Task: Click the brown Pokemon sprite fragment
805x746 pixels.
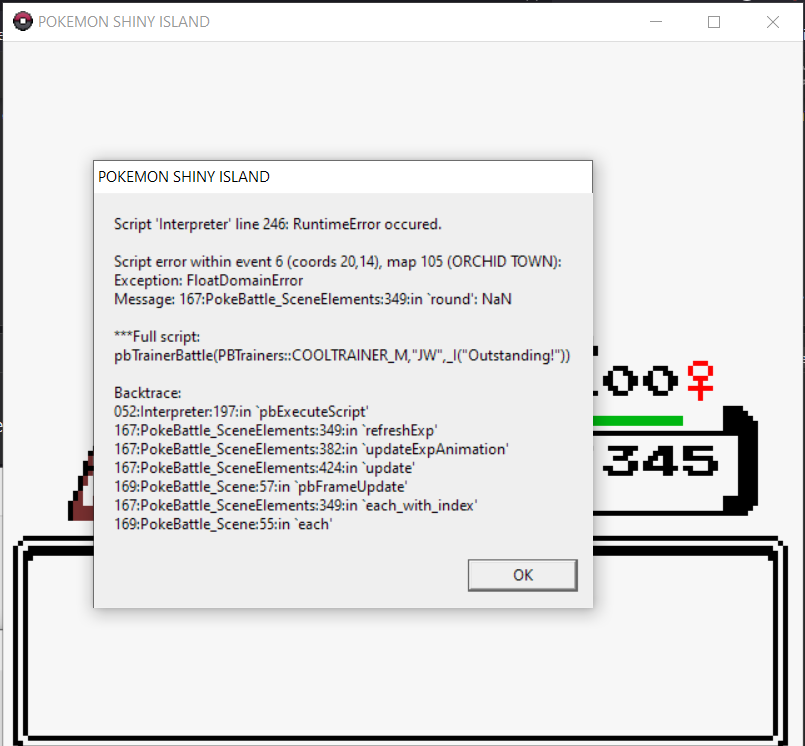Action: (x=81, y=486)
